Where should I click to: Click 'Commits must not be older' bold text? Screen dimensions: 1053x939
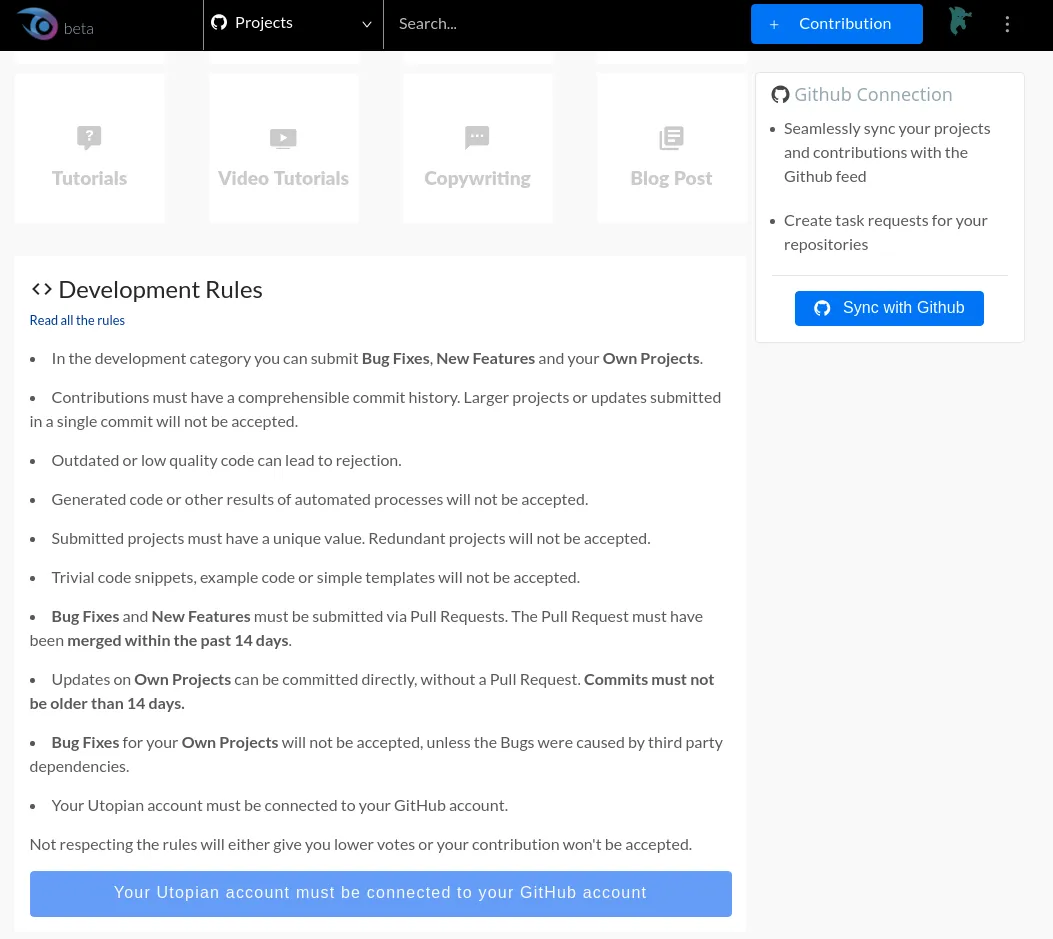point(371,692)
